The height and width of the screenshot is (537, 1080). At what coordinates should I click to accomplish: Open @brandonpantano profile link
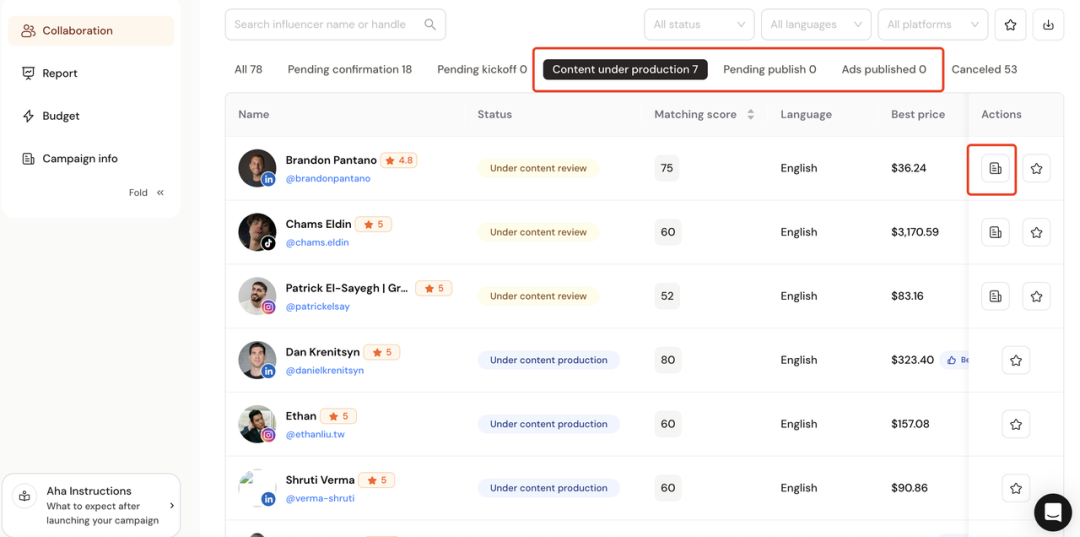point(328,179)
